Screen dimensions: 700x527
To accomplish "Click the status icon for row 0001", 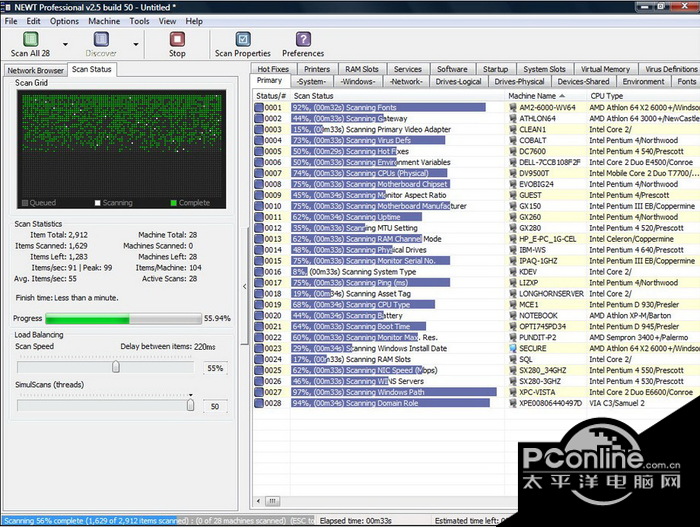I will coord(259,107).
